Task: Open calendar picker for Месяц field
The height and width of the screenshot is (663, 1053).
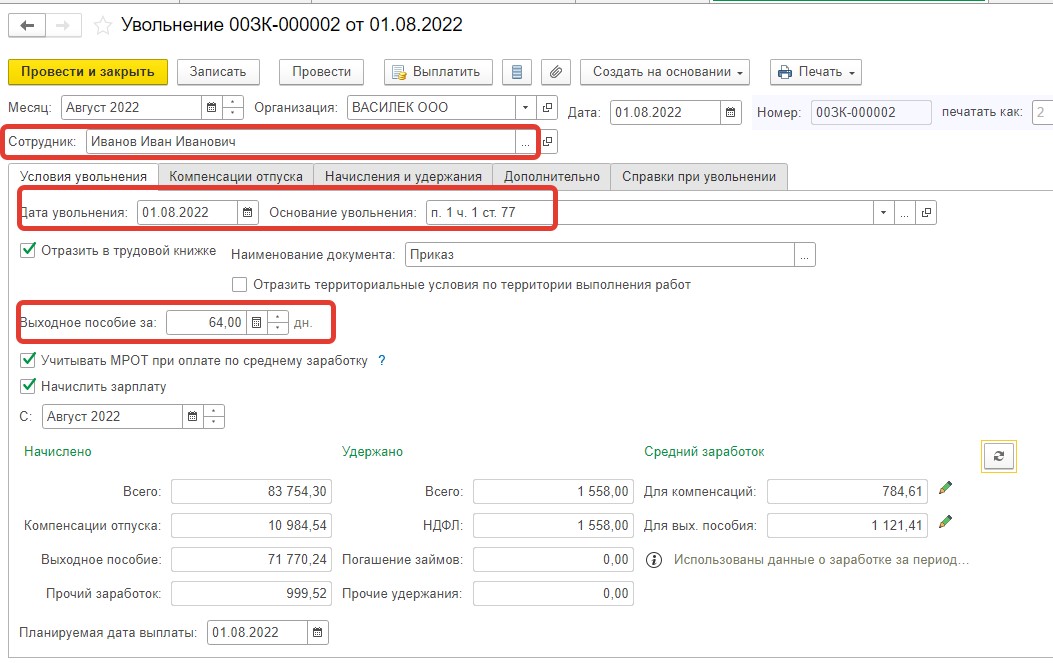Action: tap(212, 107)
